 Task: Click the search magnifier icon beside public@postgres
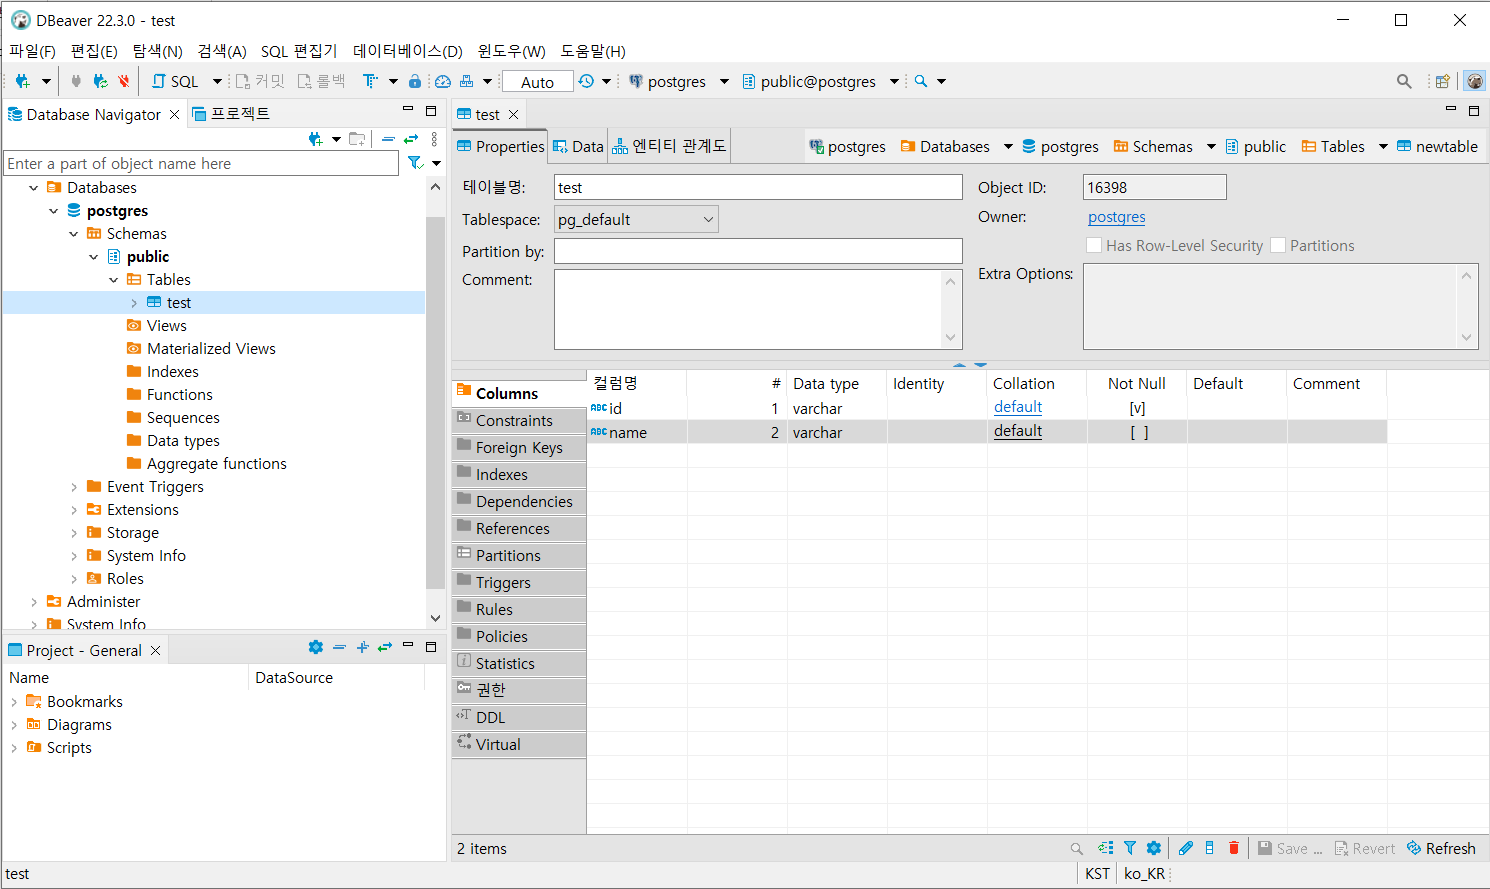point(921,81)
